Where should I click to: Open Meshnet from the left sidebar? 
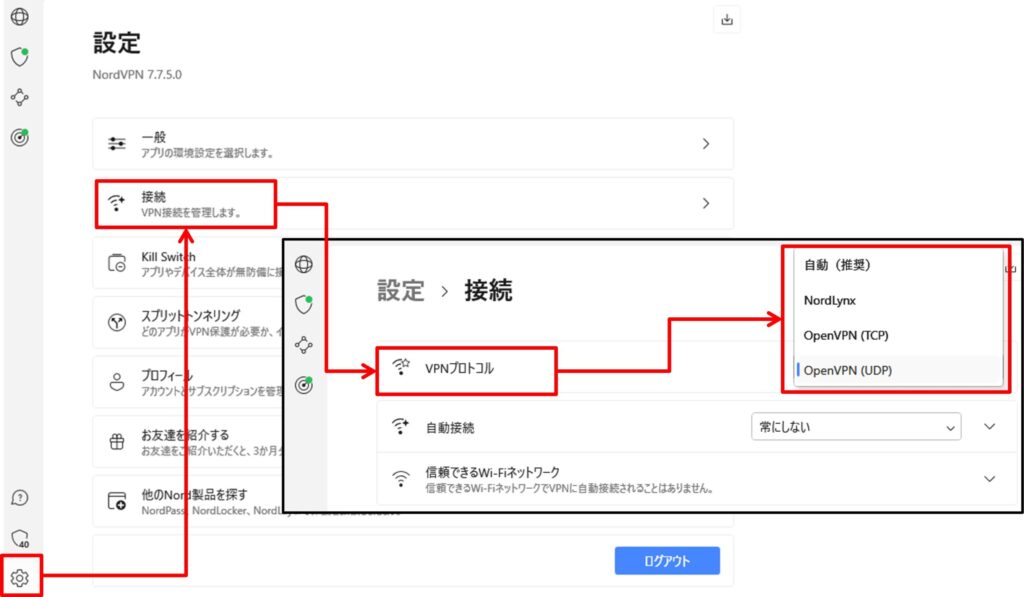coord(22,97)
